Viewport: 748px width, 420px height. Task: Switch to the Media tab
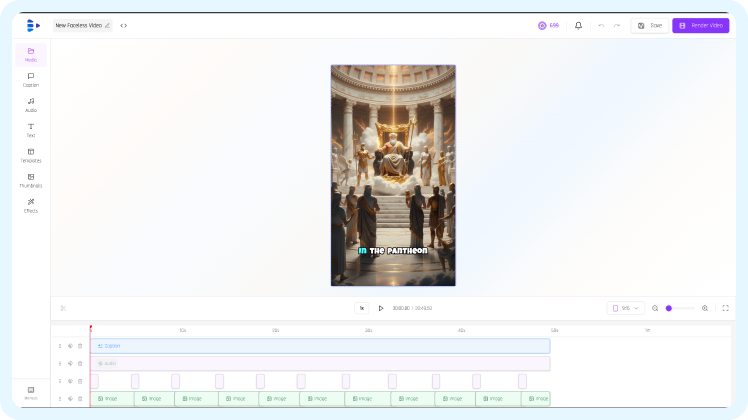click(31, 54)
